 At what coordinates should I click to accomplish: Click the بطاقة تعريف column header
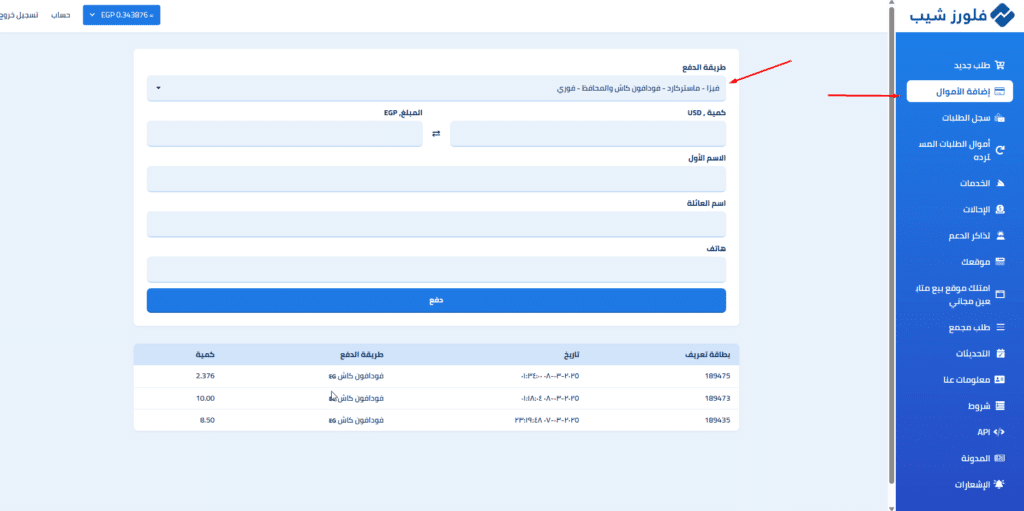click(x=708, y=355)
